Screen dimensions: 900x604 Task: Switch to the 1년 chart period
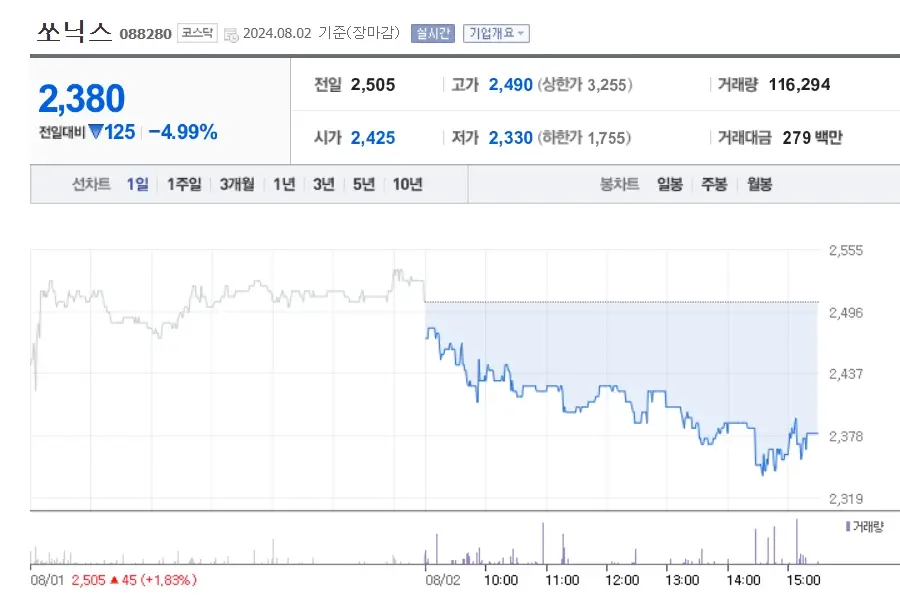286,184
